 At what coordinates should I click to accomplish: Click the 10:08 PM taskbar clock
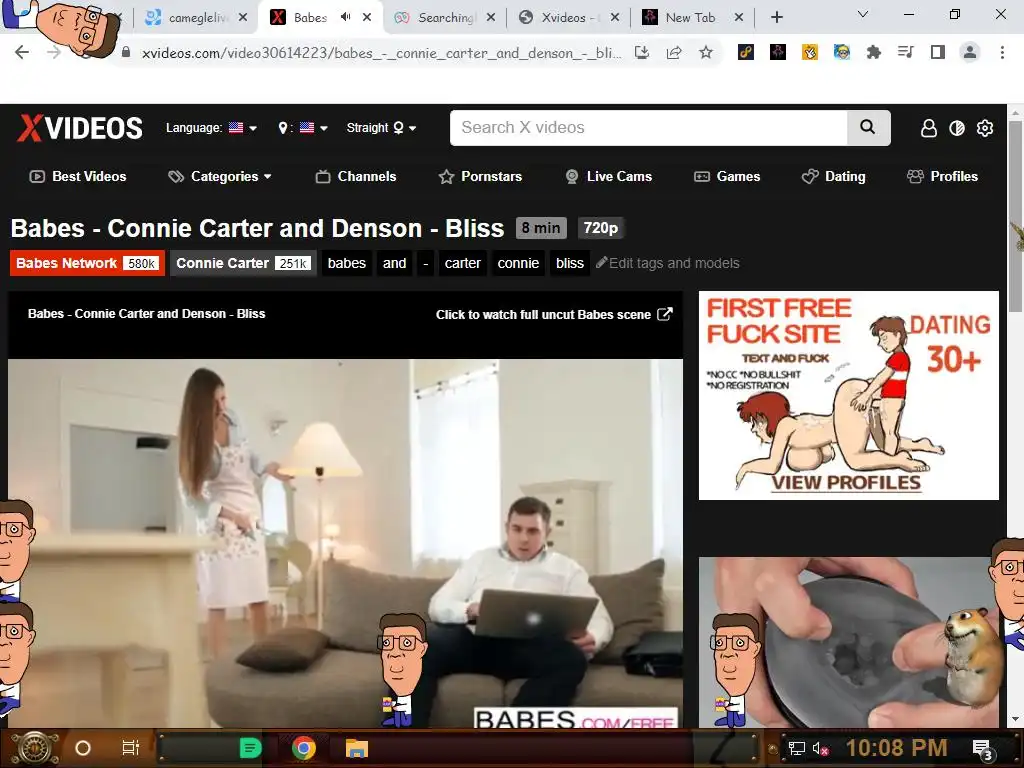click(896, 748)
